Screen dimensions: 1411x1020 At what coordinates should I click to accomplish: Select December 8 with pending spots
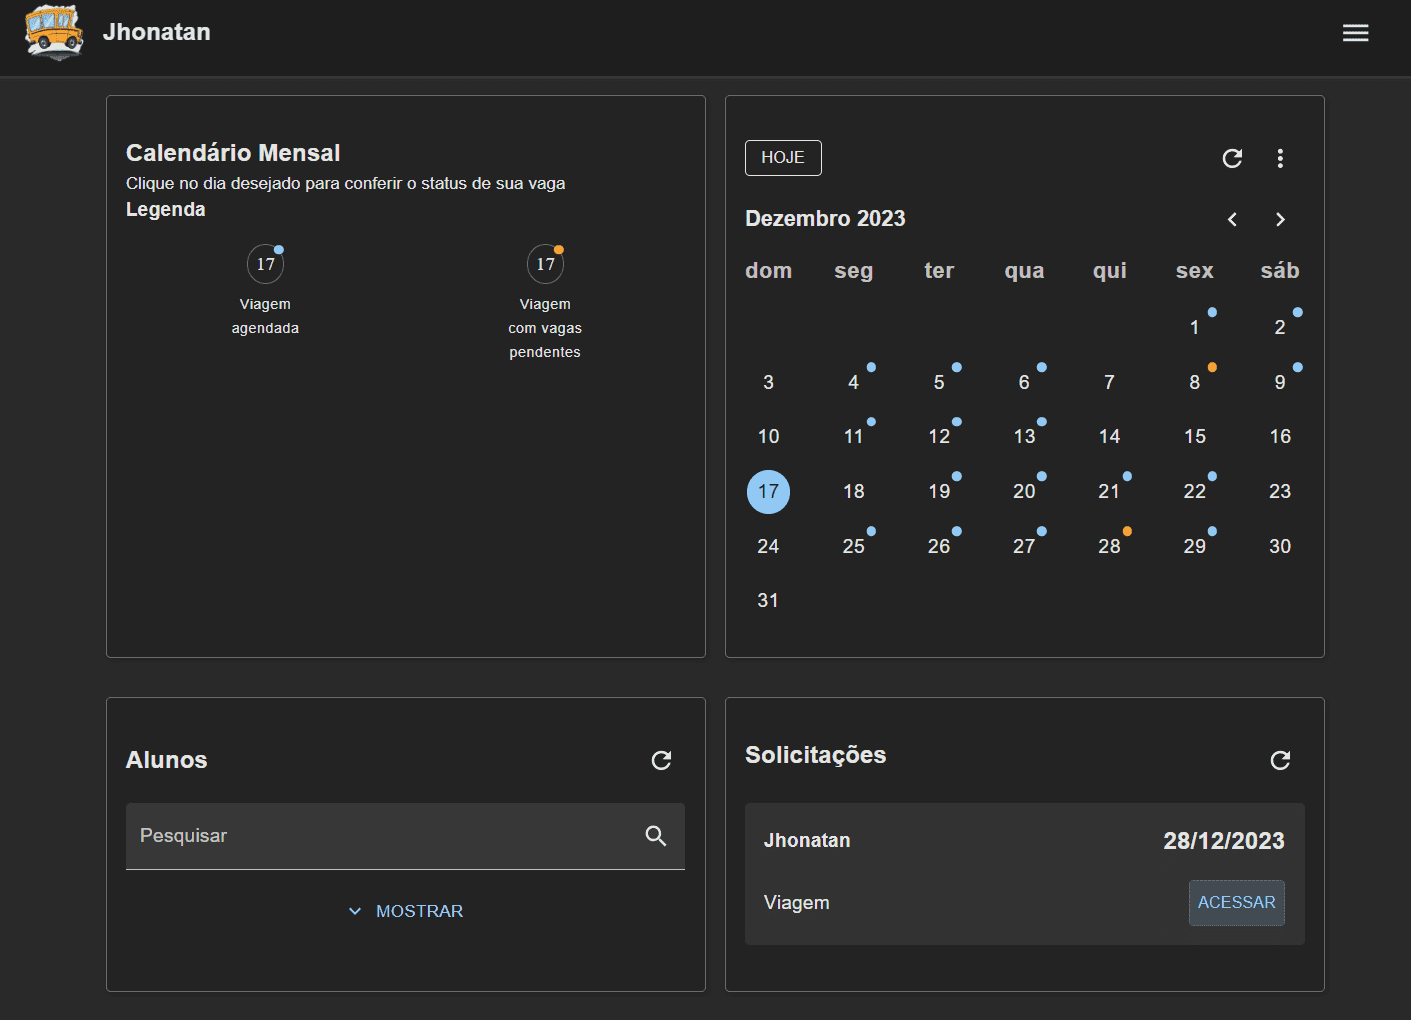pos(1194,382)
